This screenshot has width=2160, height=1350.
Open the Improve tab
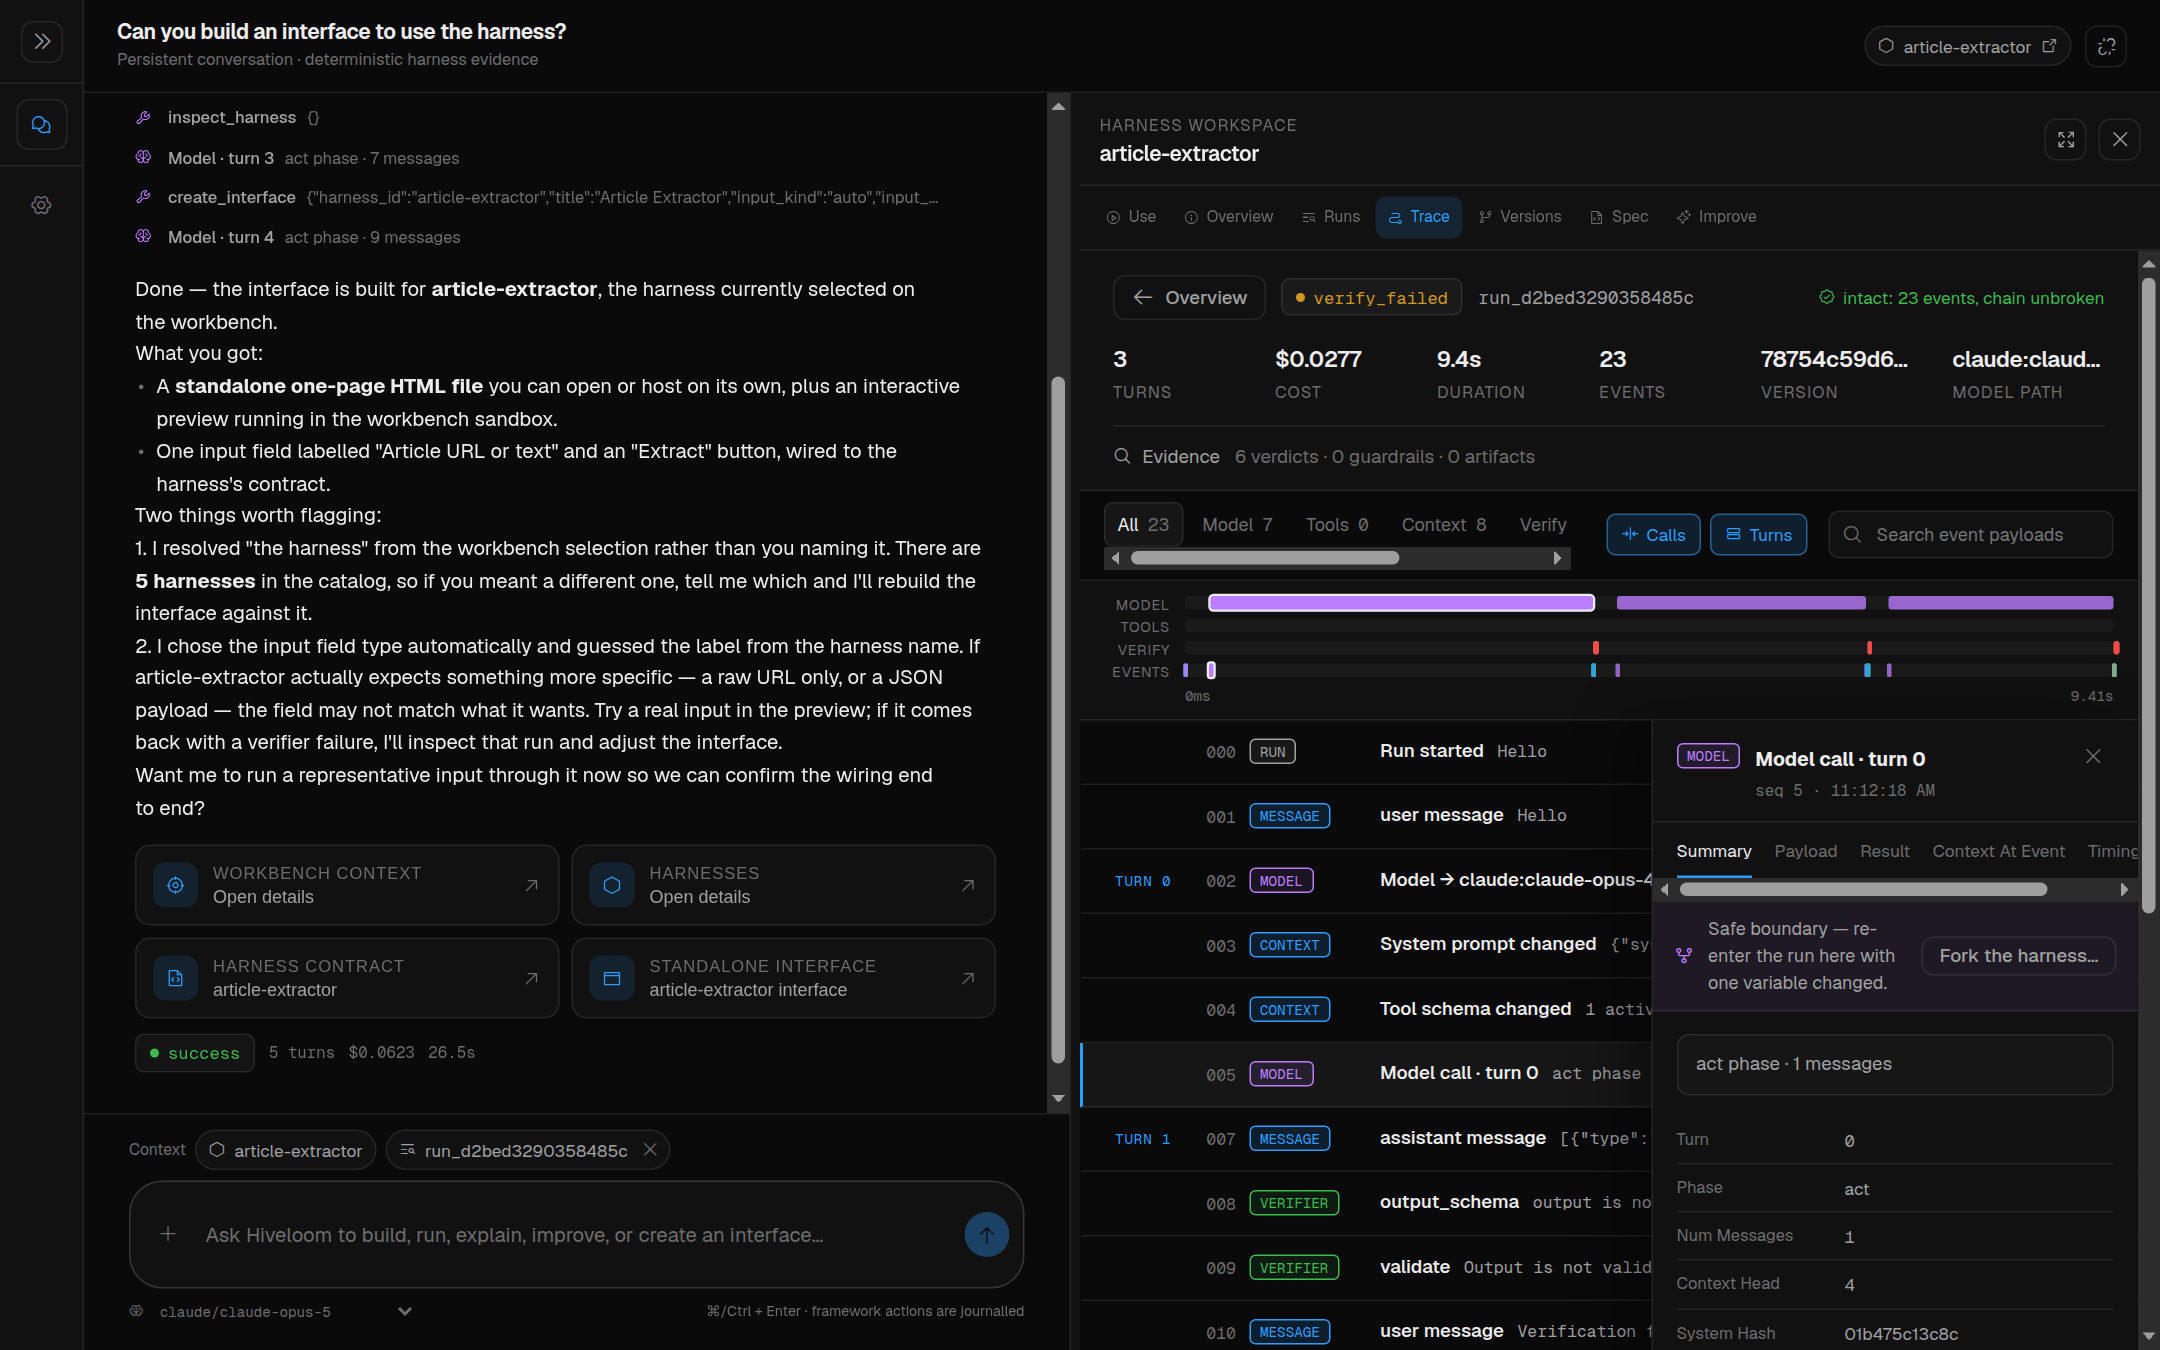pyautogui.click(x=1716, y=217)
